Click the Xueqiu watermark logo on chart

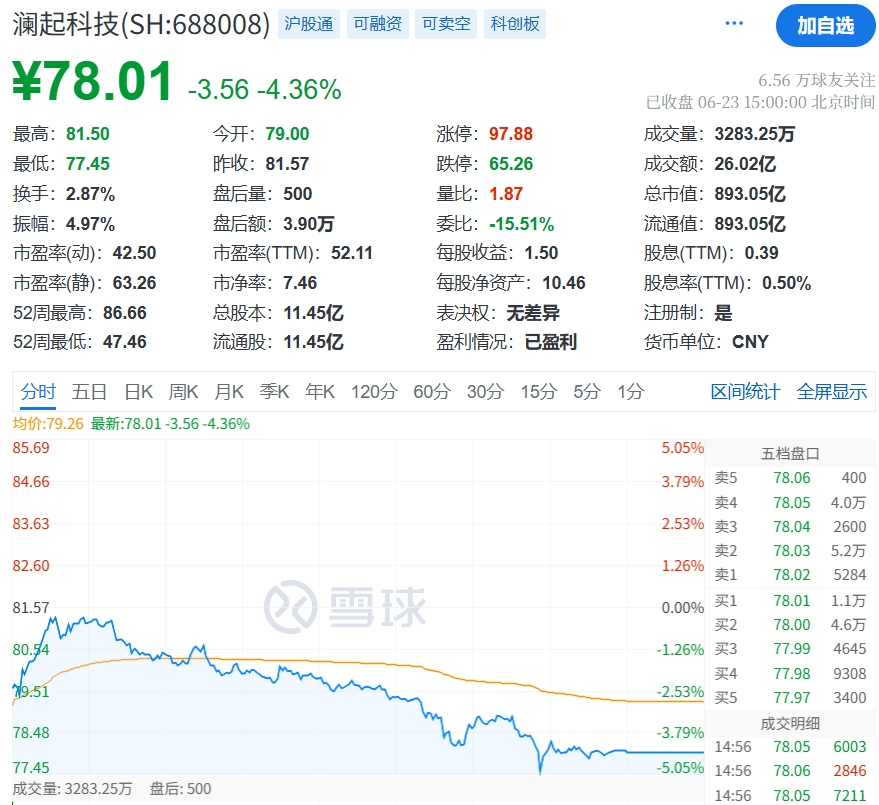(345, 607)
